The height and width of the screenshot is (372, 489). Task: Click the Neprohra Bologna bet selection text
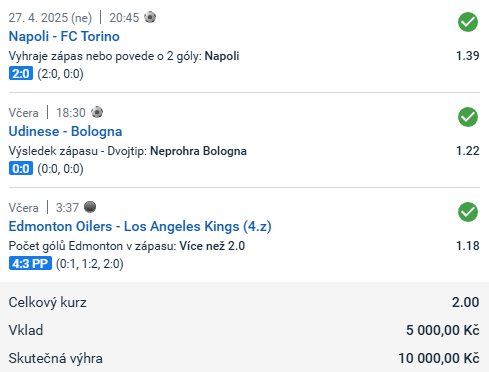pyautogui.click(x=198, y=151)
